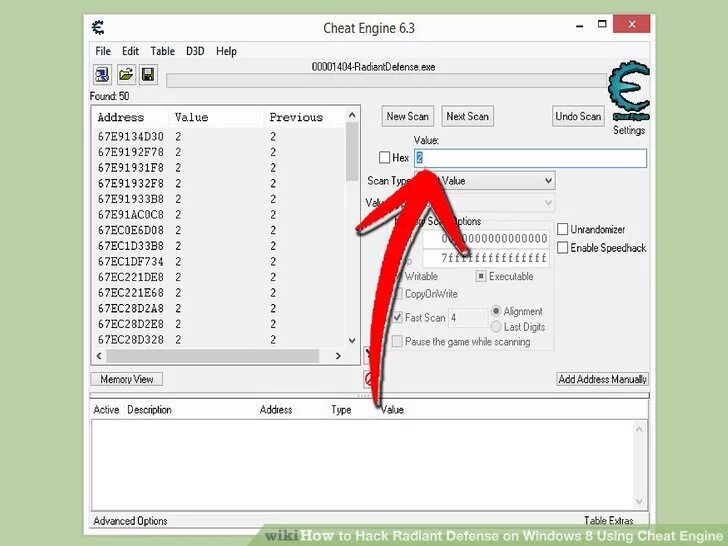Enable the Unrandomizer checkbox
The image size is (728, 546).
(562, 229)
